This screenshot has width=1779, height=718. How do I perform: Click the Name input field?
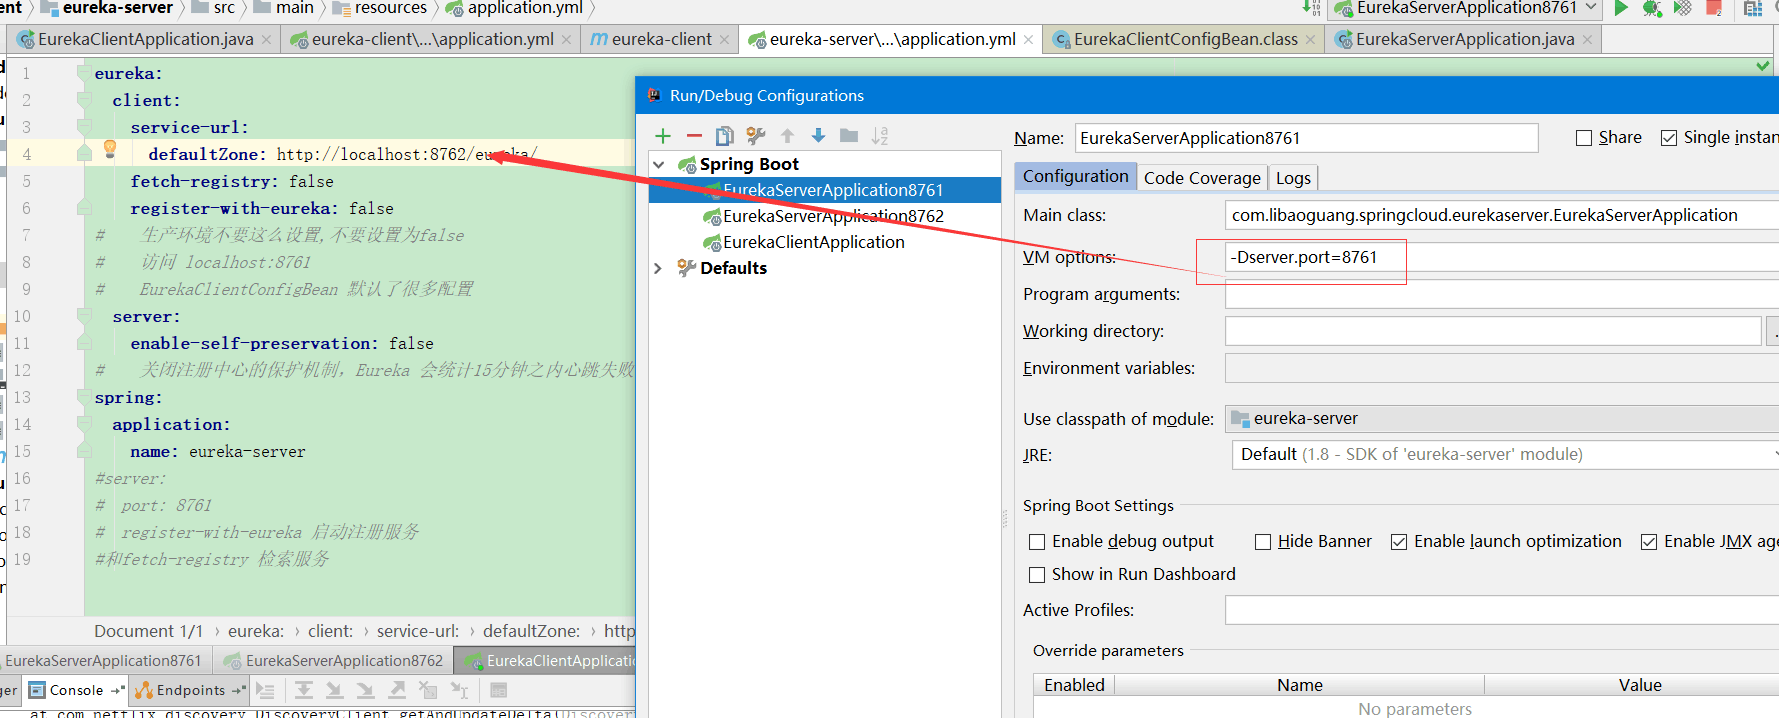coord(1306,138)
